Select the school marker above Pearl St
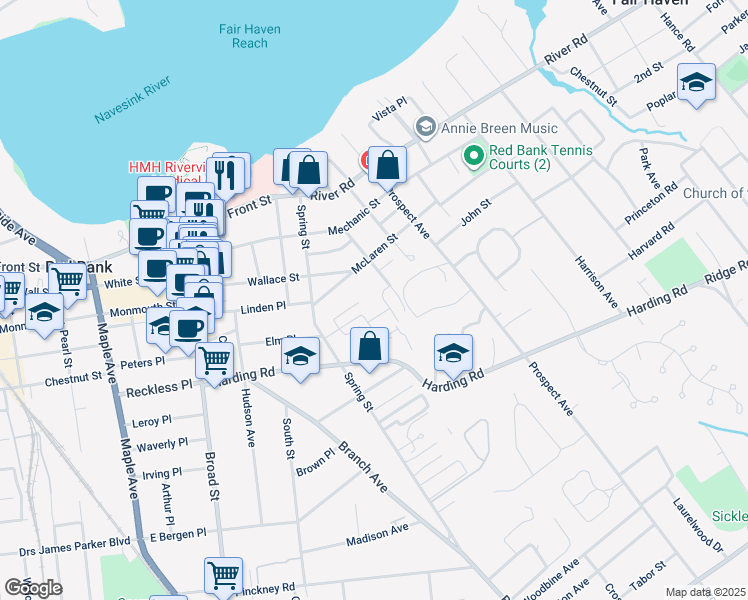This screenshot has width=748, height=600. coord(42,313)
